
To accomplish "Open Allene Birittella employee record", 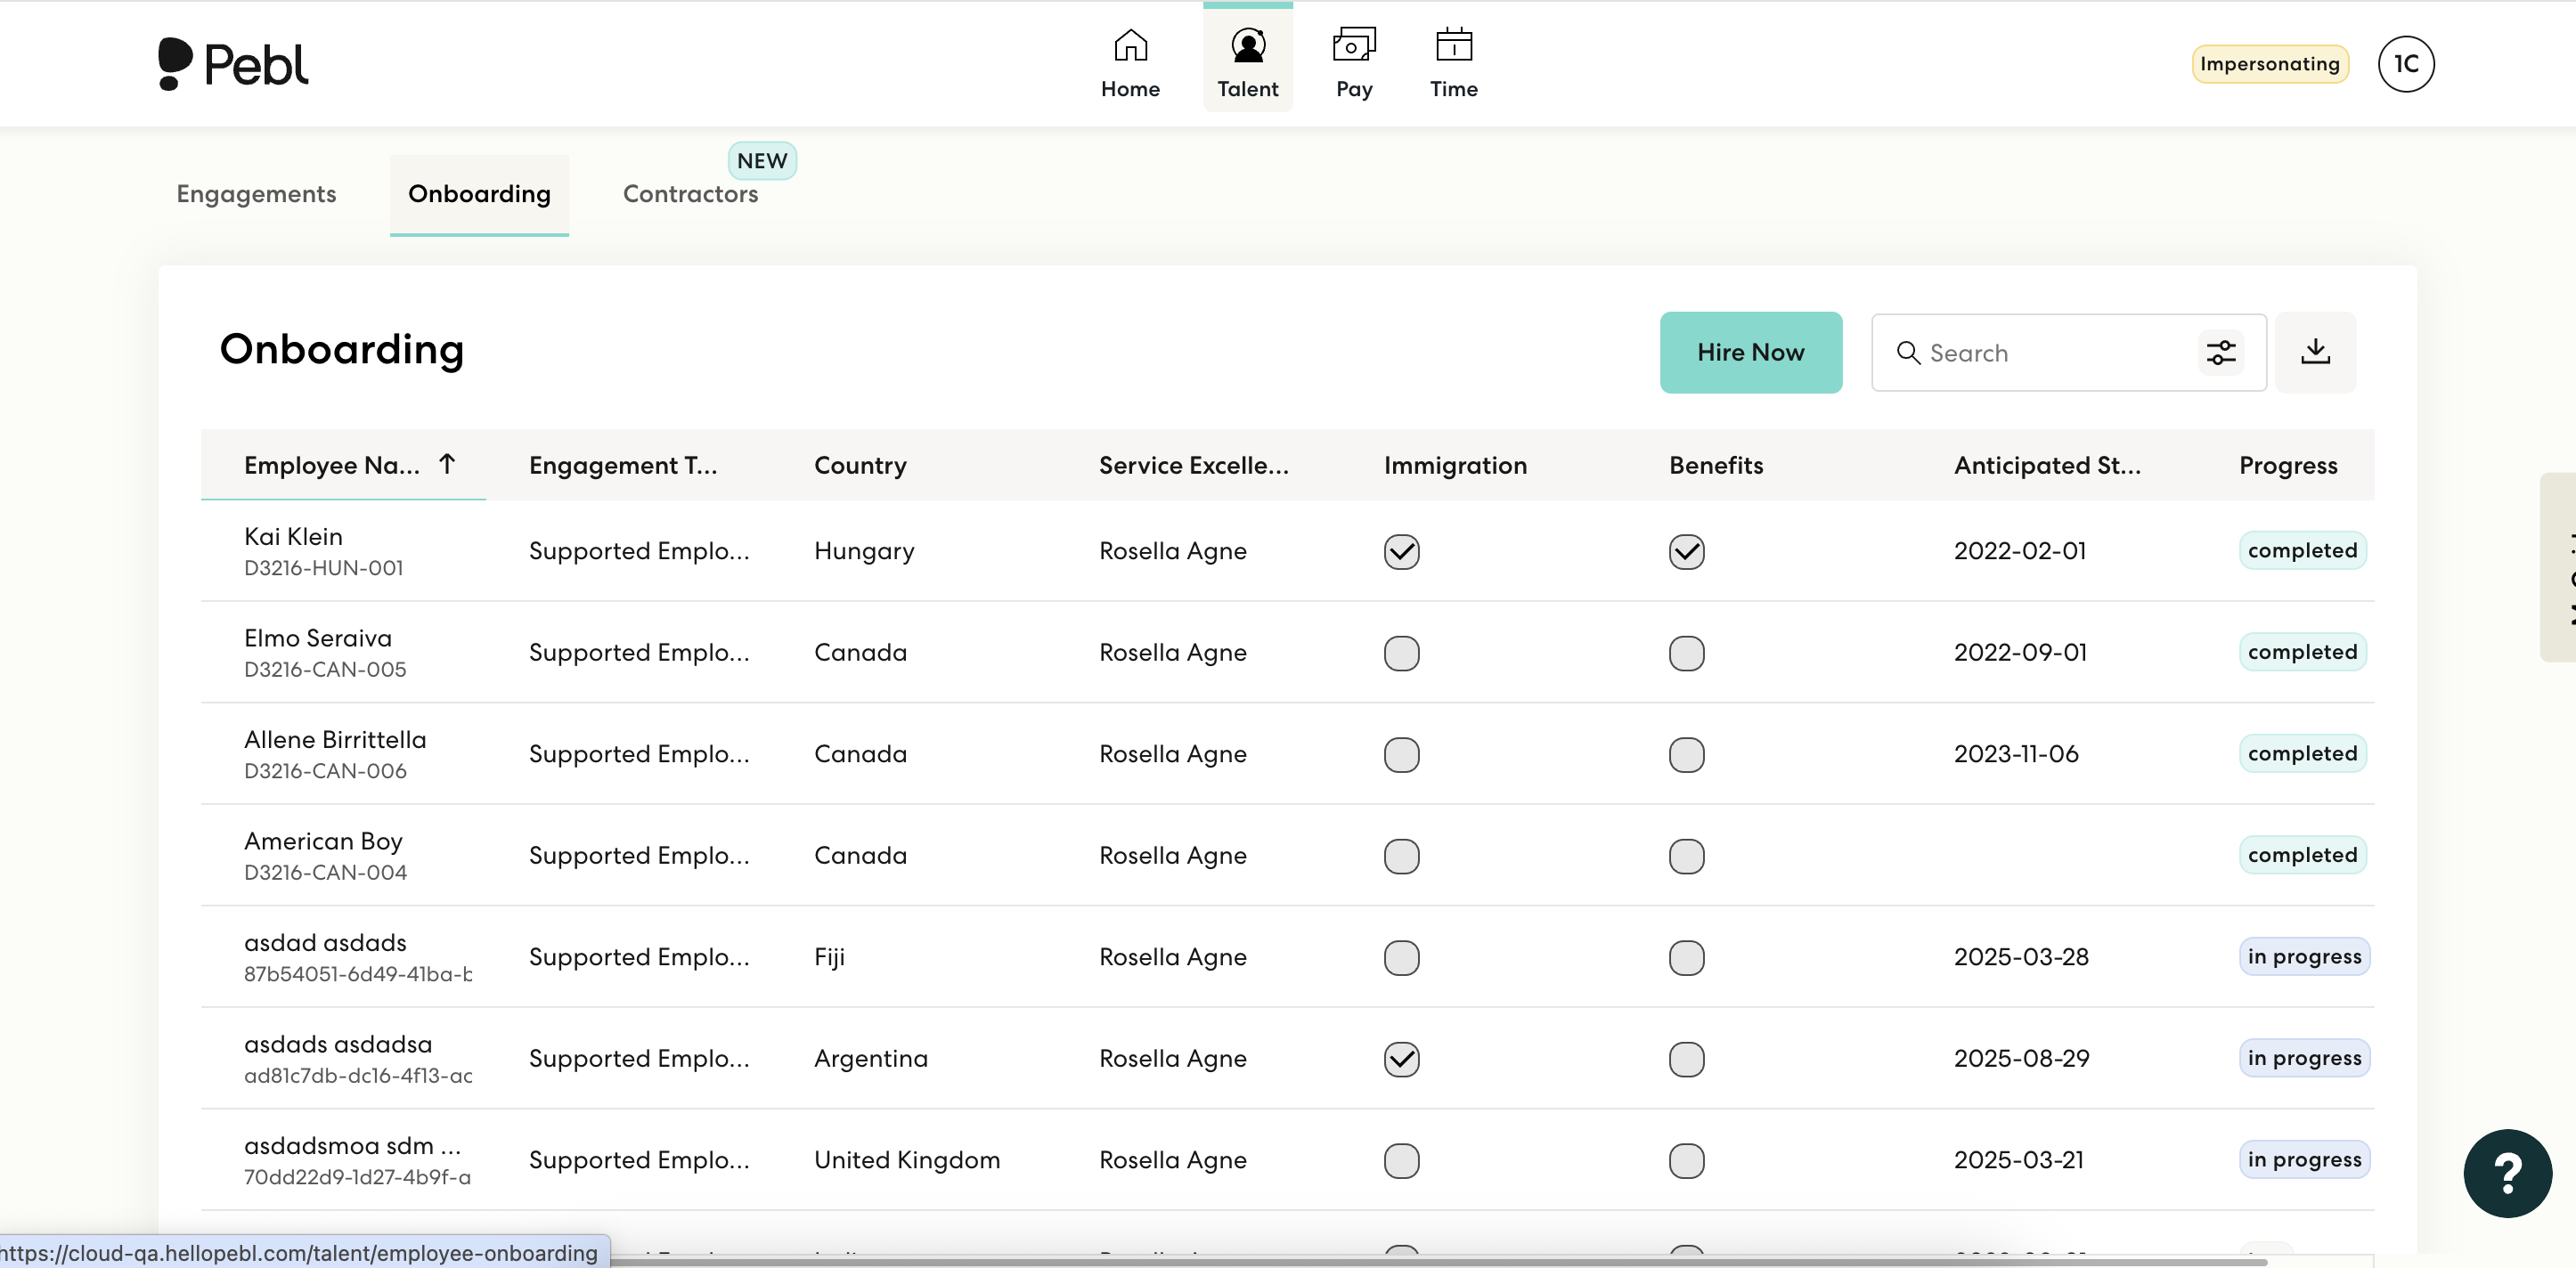I will pyautogui.click(x=335, y=740).
